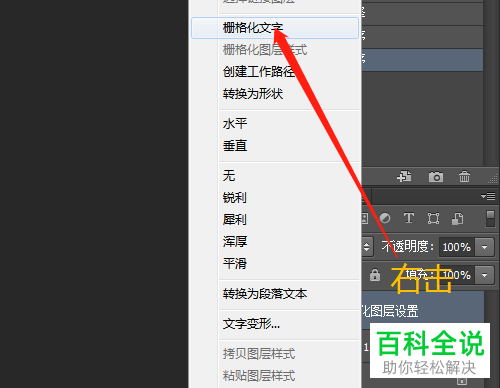Image resolution: width=500 pixels, height=388 pixels.
Task: Open the blend mode stepper dropdown
Action: coord(366,247)
